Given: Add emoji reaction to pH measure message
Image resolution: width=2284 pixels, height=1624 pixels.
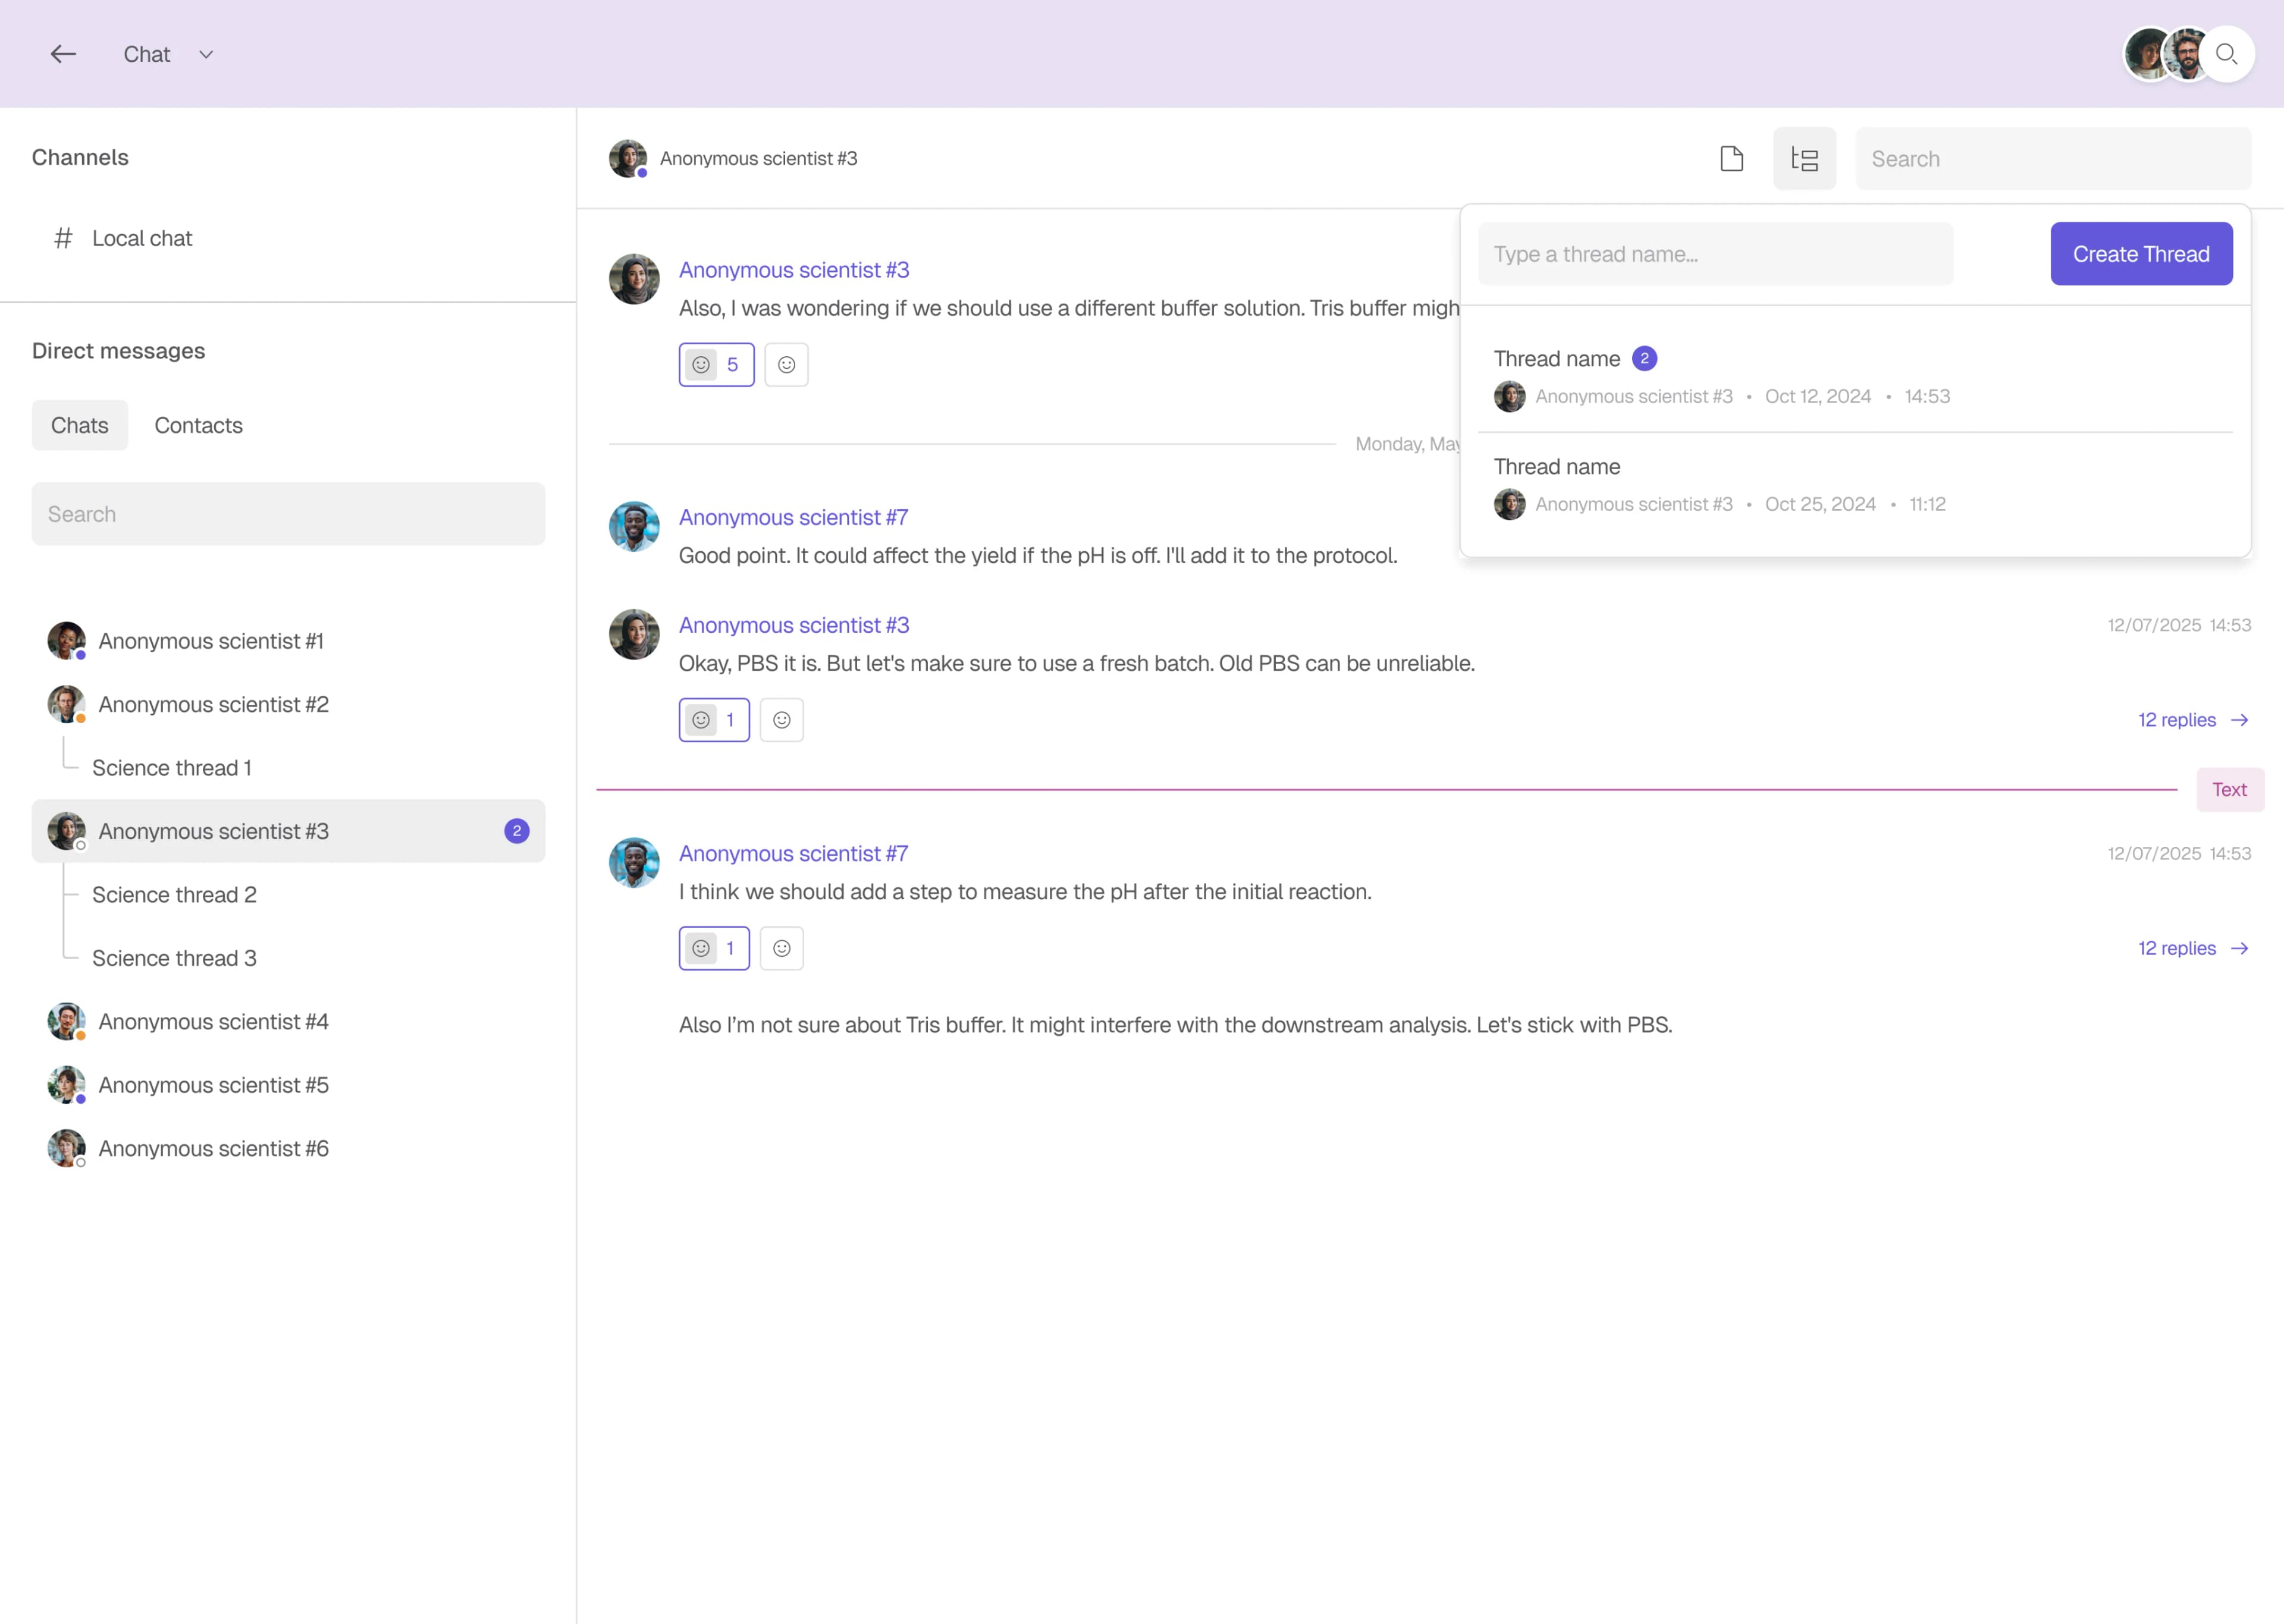Looking at the screenshot, I should tap(781, 948).
